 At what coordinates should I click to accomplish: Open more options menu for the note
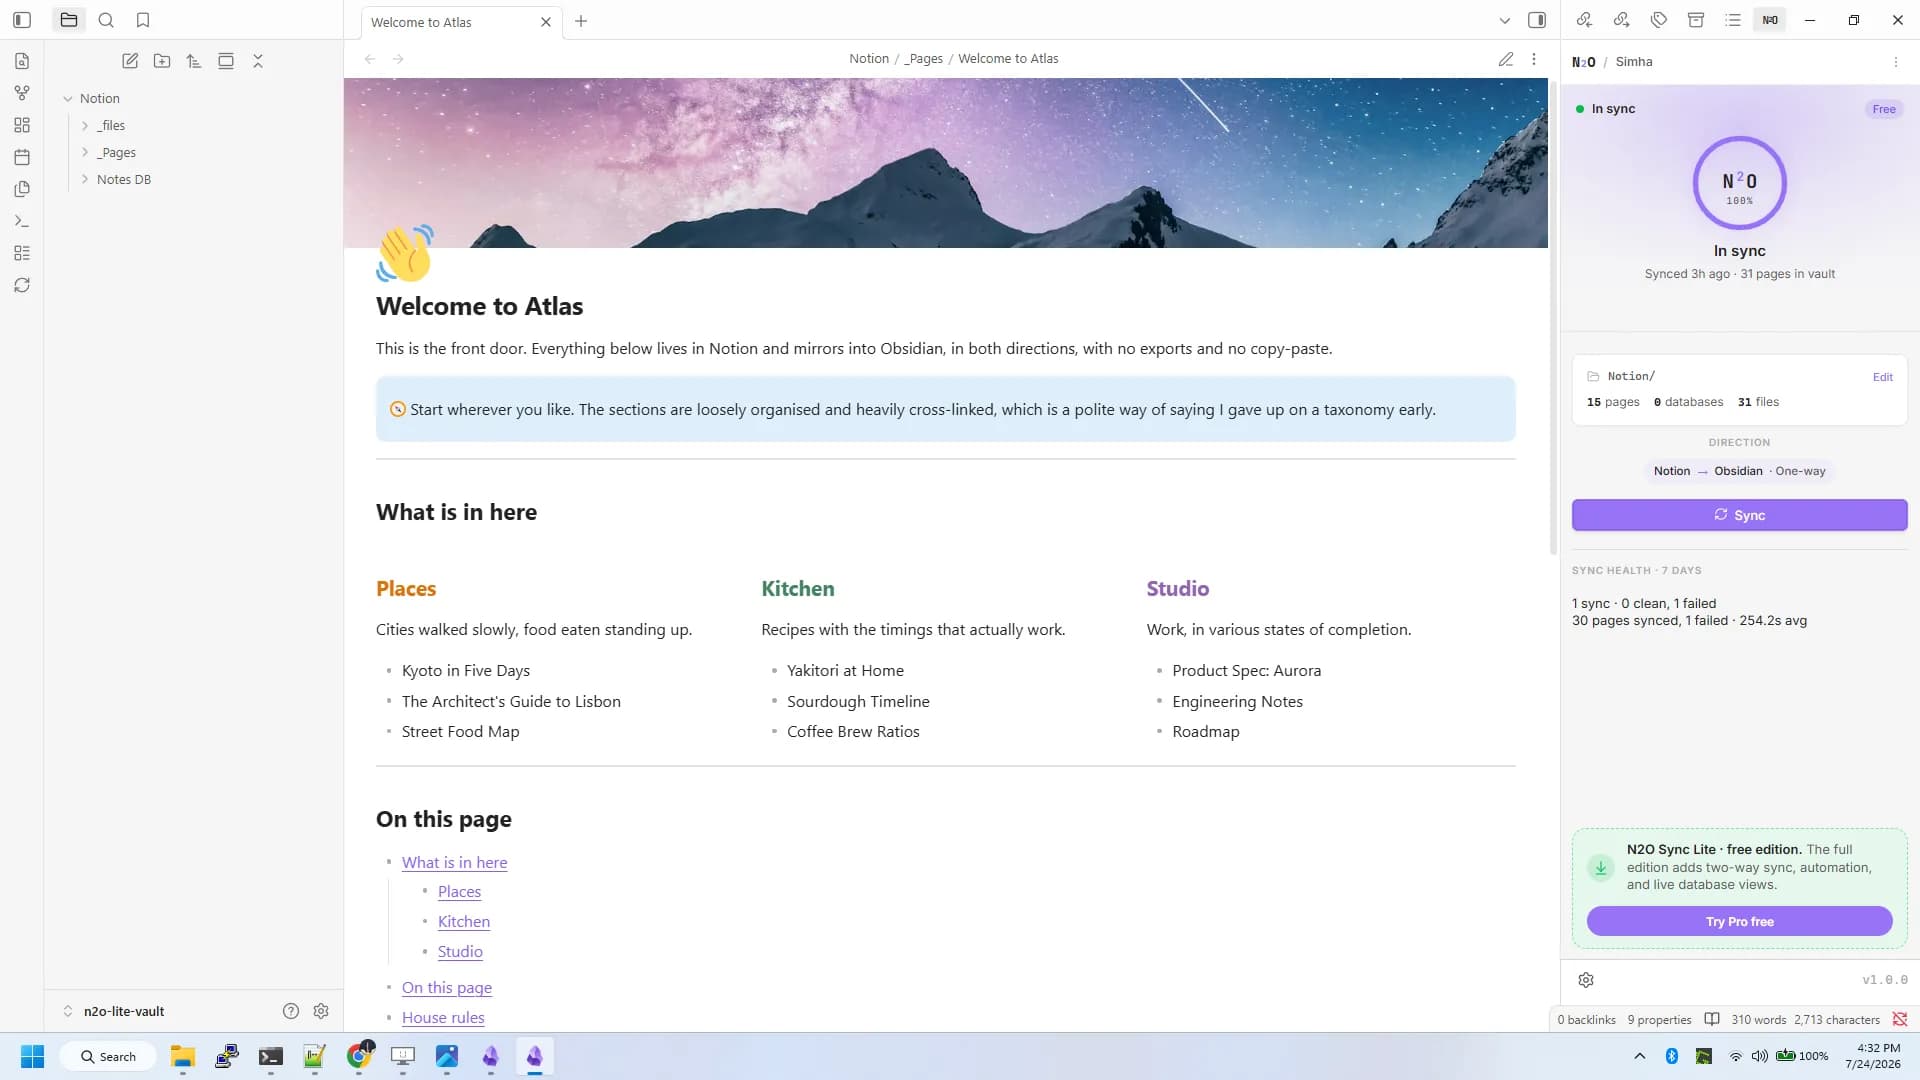pos(1534,59)
